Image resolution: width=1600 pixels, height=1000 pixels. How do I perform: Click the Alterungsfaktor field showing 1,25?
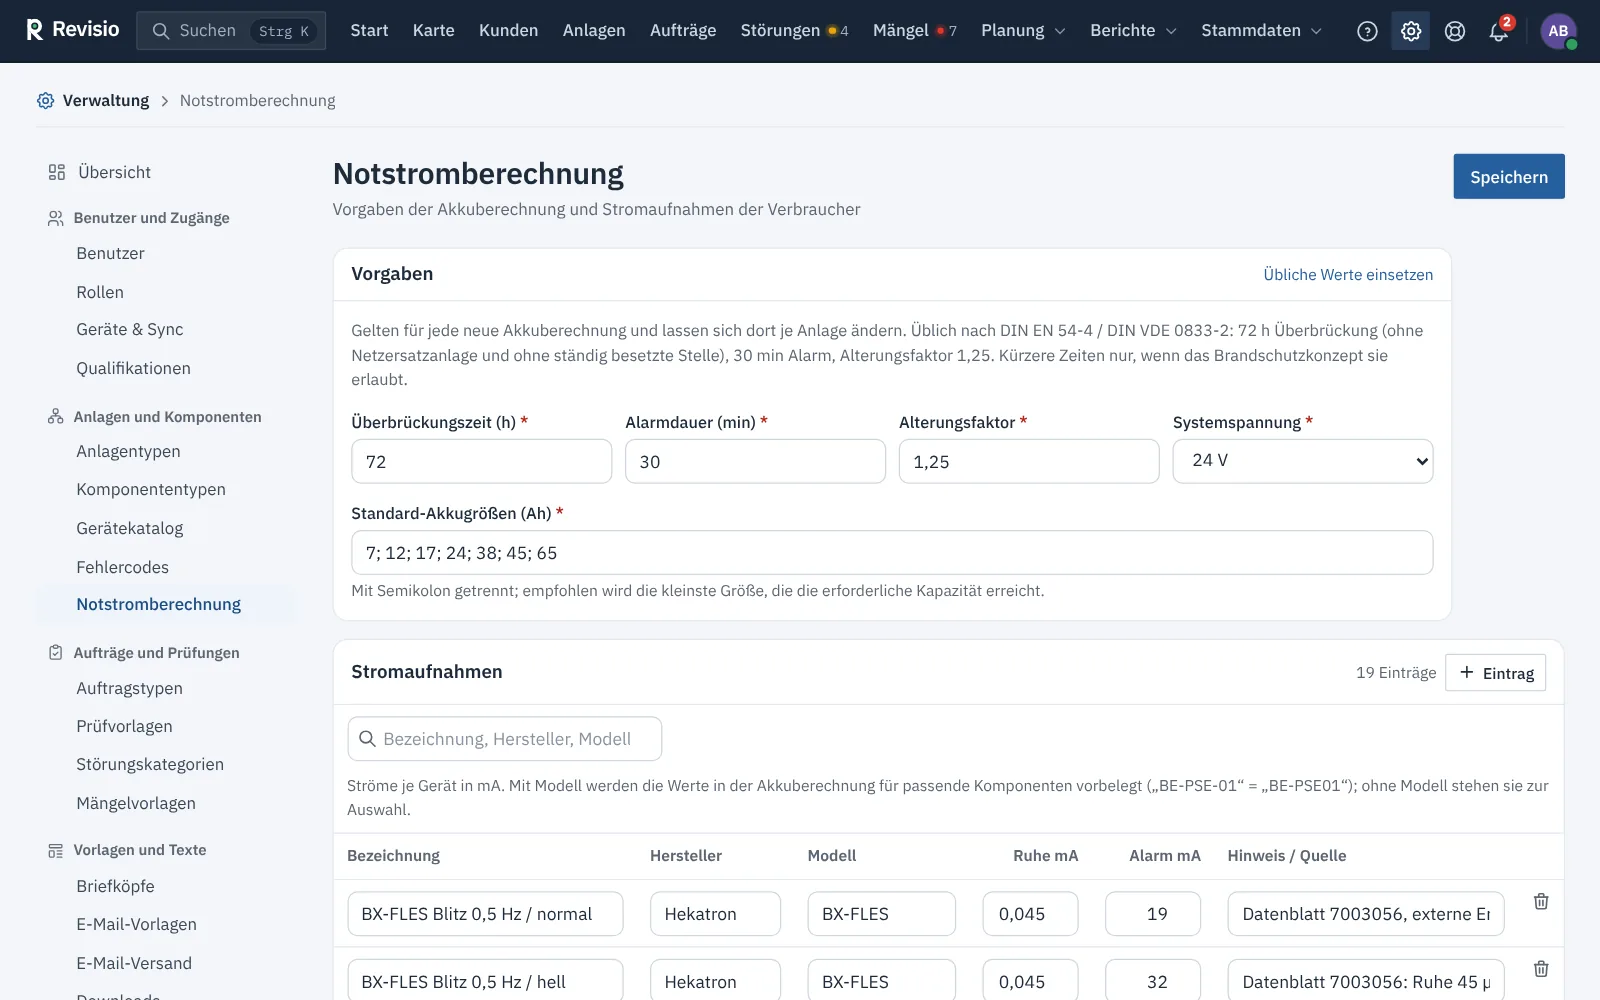click(1029, 461)
